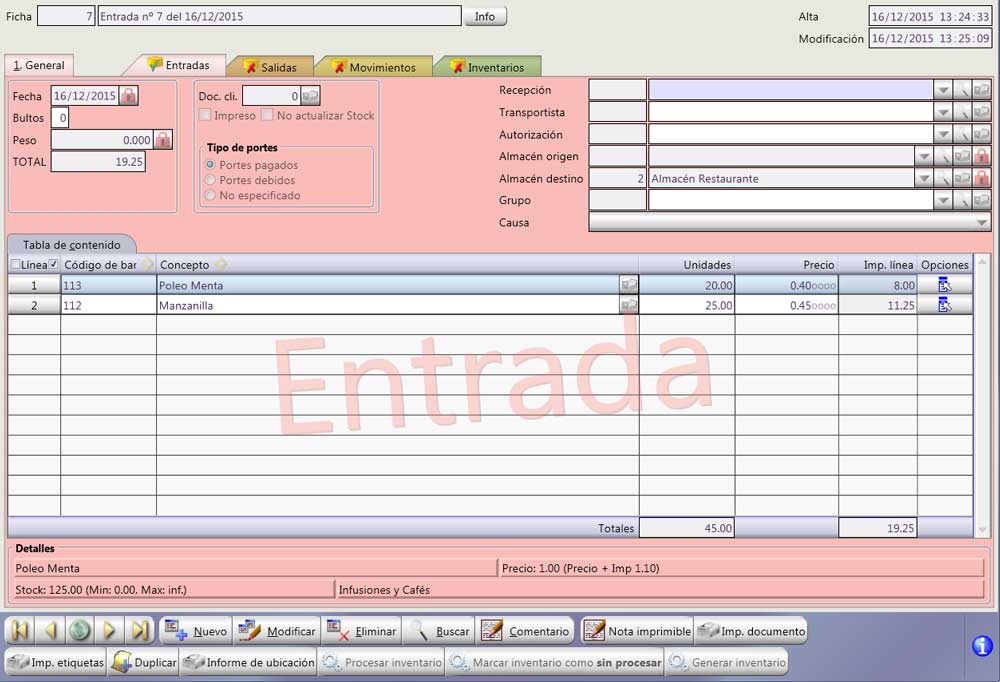Click the Duplicar button

tap(143, 662)
